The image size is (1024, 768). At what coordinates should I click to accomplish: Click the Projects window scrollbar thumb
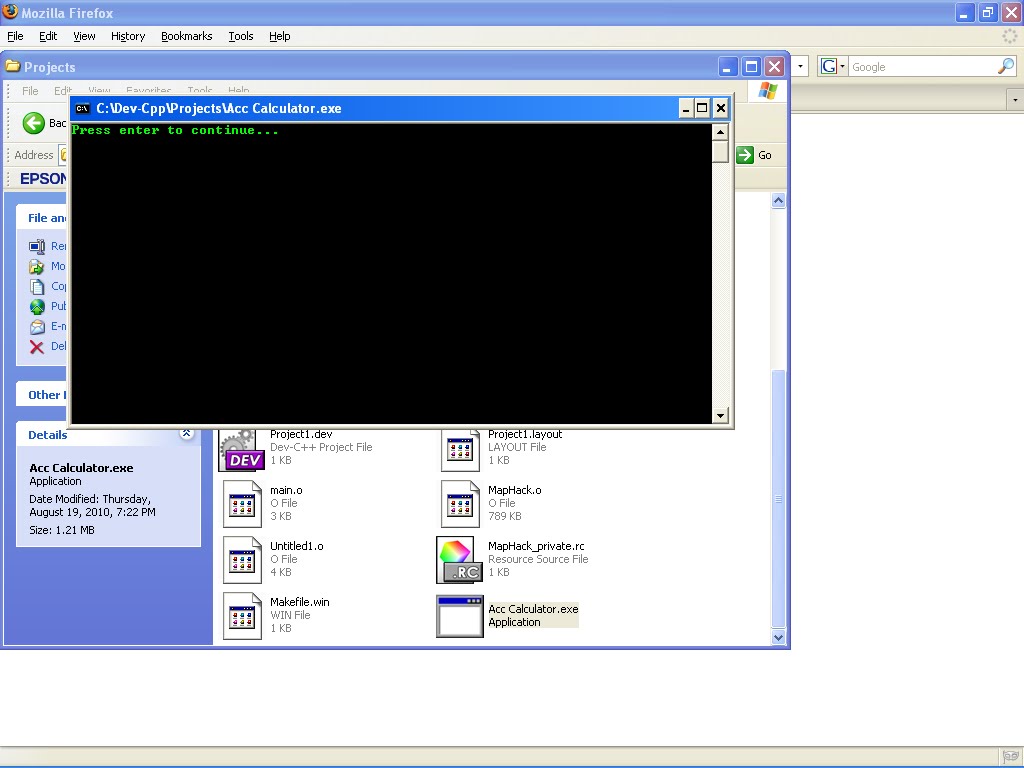click(x=778, y=499)
